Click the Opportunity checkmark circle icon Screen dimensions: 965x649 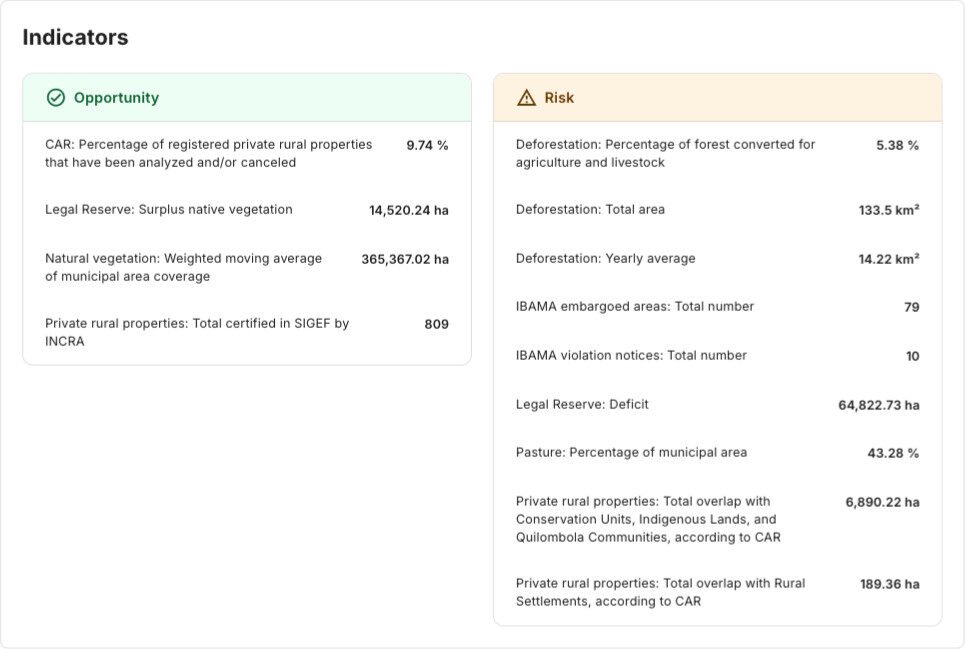(56, 98)
